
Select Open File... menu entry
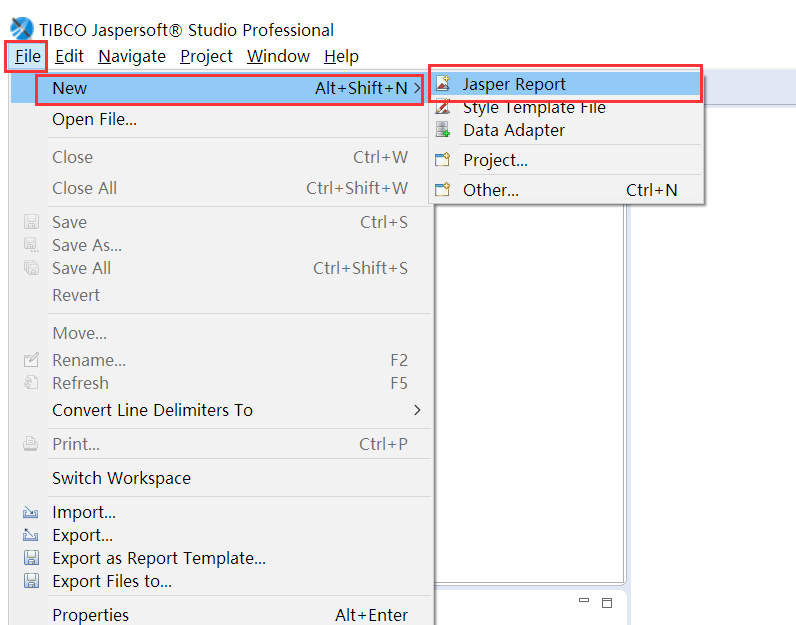tap(222, 119)
